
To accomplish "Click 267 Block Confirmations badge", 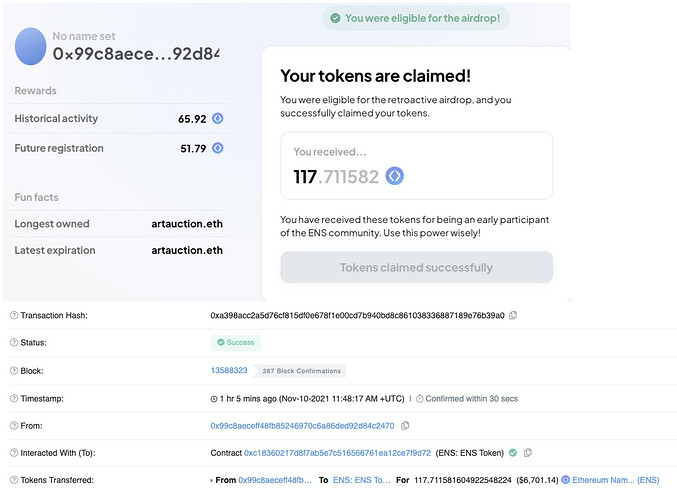I will (x=301, y=371).
